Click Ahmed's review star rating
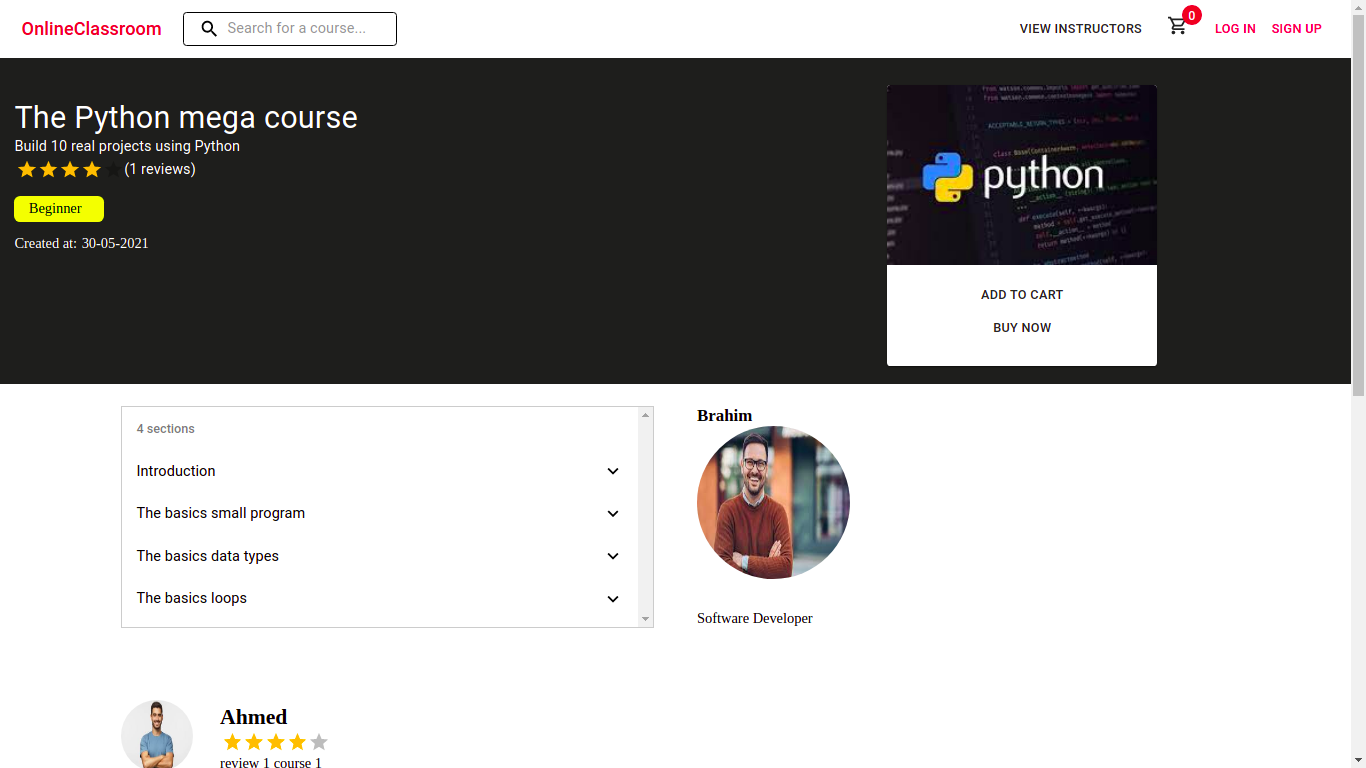The image size is (1366, 768). coord(276,742)
